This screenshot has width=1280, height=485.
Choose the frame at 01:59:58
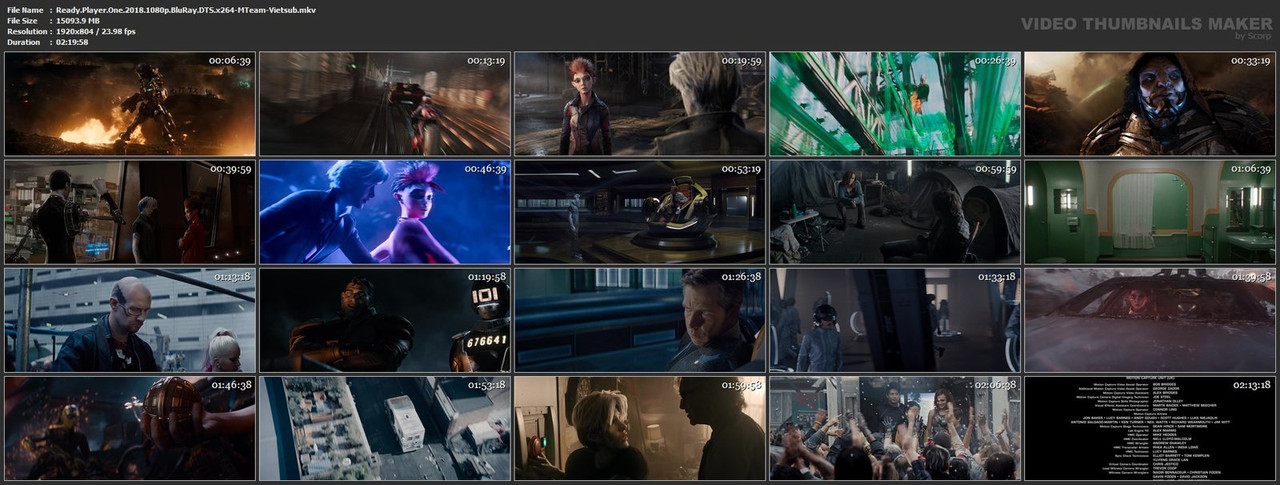[640, 428]
